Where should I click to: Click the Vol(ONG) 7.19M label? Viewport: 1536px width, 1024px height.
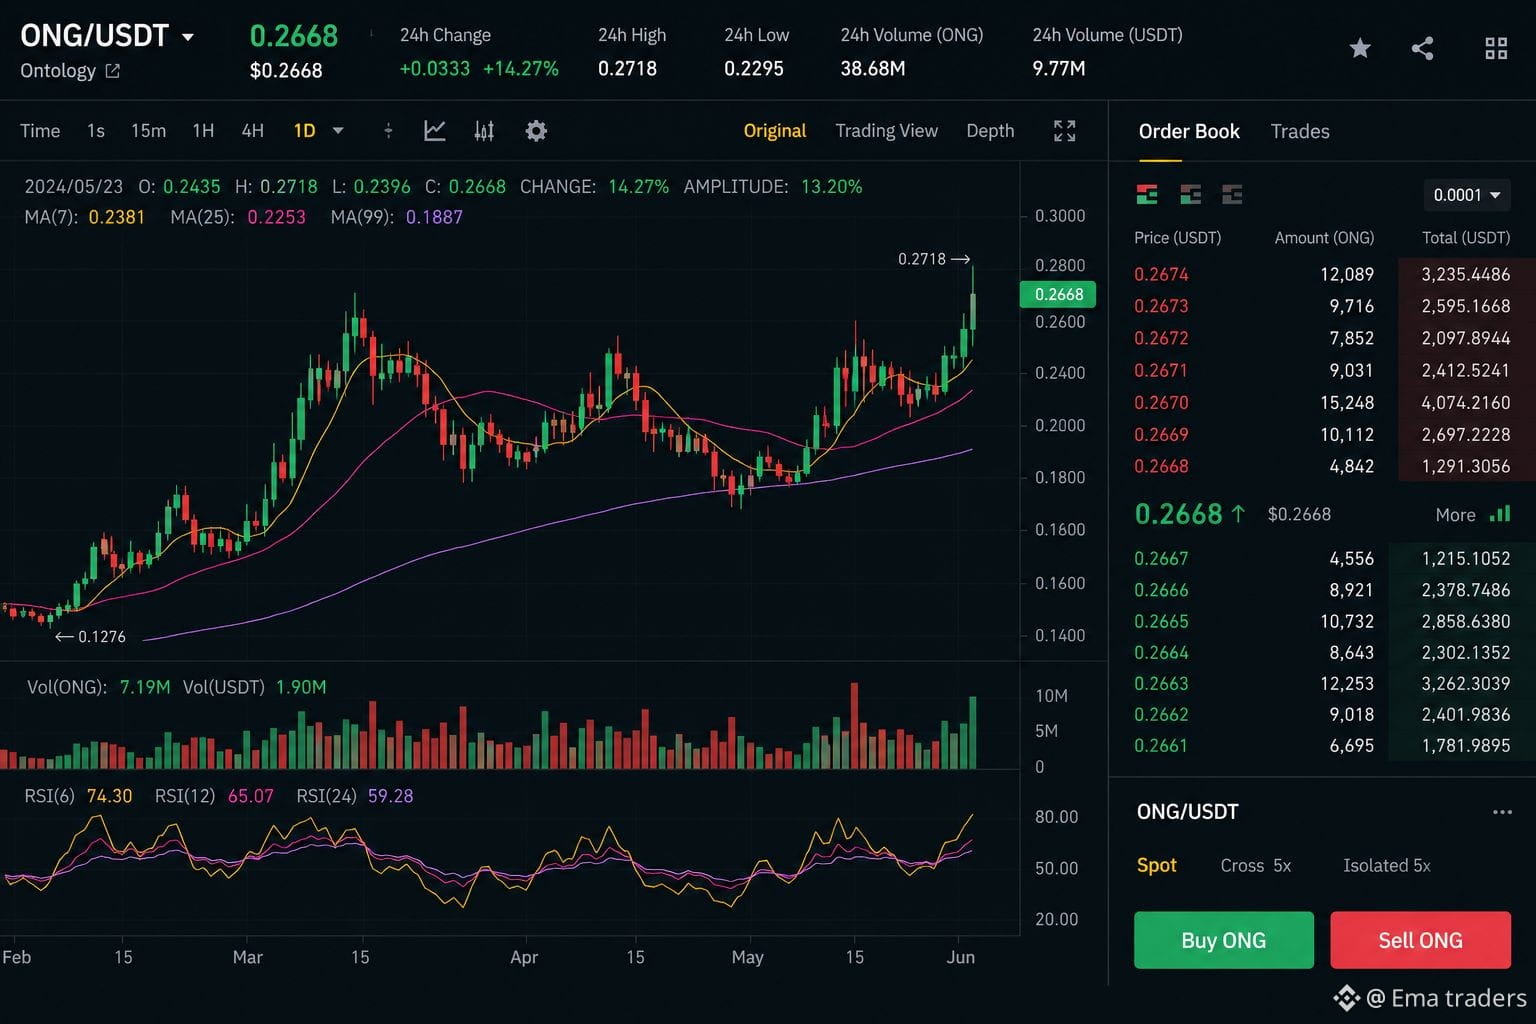(98, 687)
